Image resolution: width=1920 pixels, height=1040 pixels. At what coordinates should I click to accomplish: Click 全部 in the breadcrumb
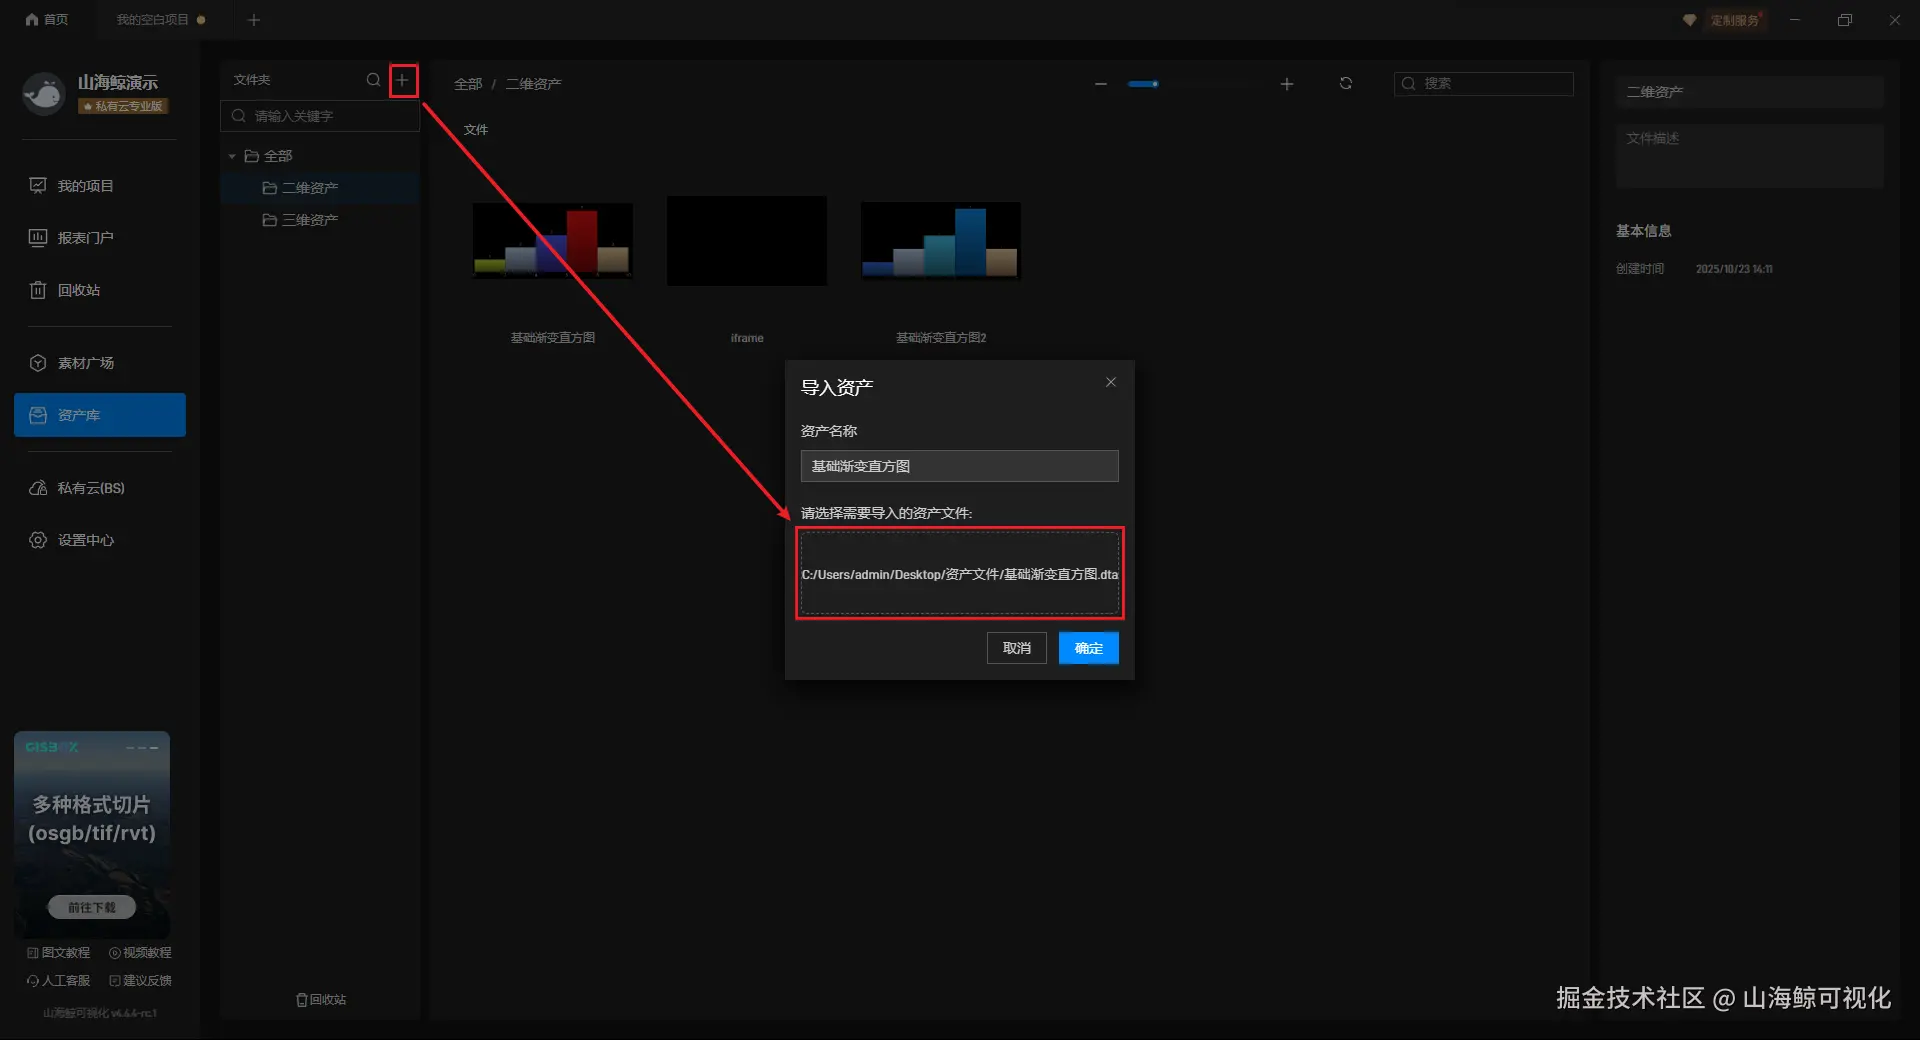(x=468, y=84)
